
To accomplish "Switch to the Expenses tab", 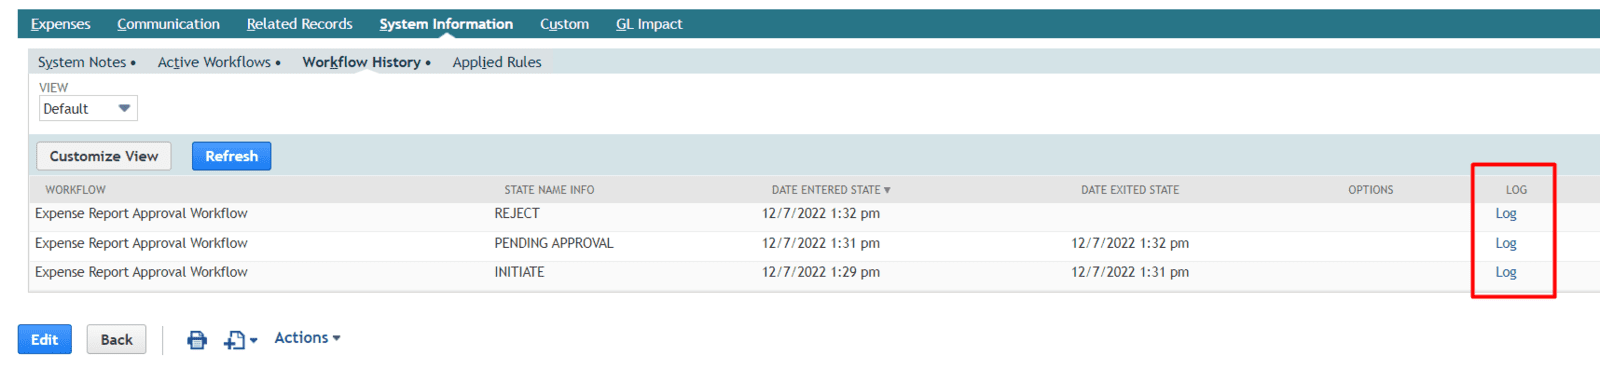I will pyautogui.click(x=60, y=24).
